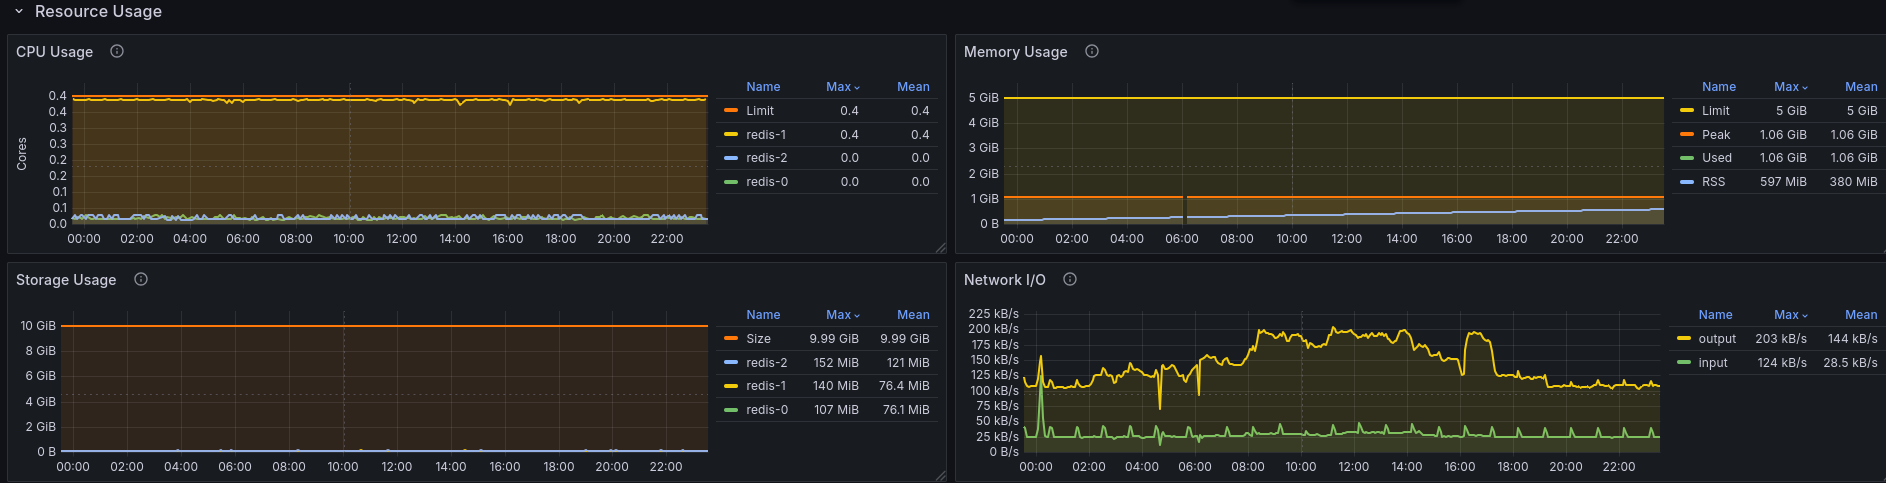Sort Memory Usage legend by Max
The height and width of the screenshot is (483, 1886).
(1790, 87)
